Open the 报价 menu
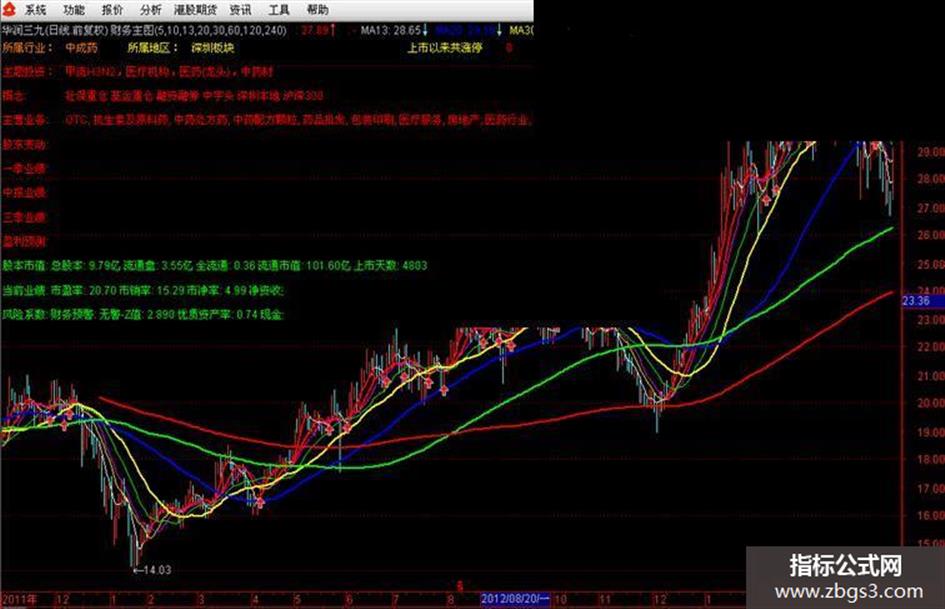This screenshot has height=609, width=945. click(x=112, y=10)
